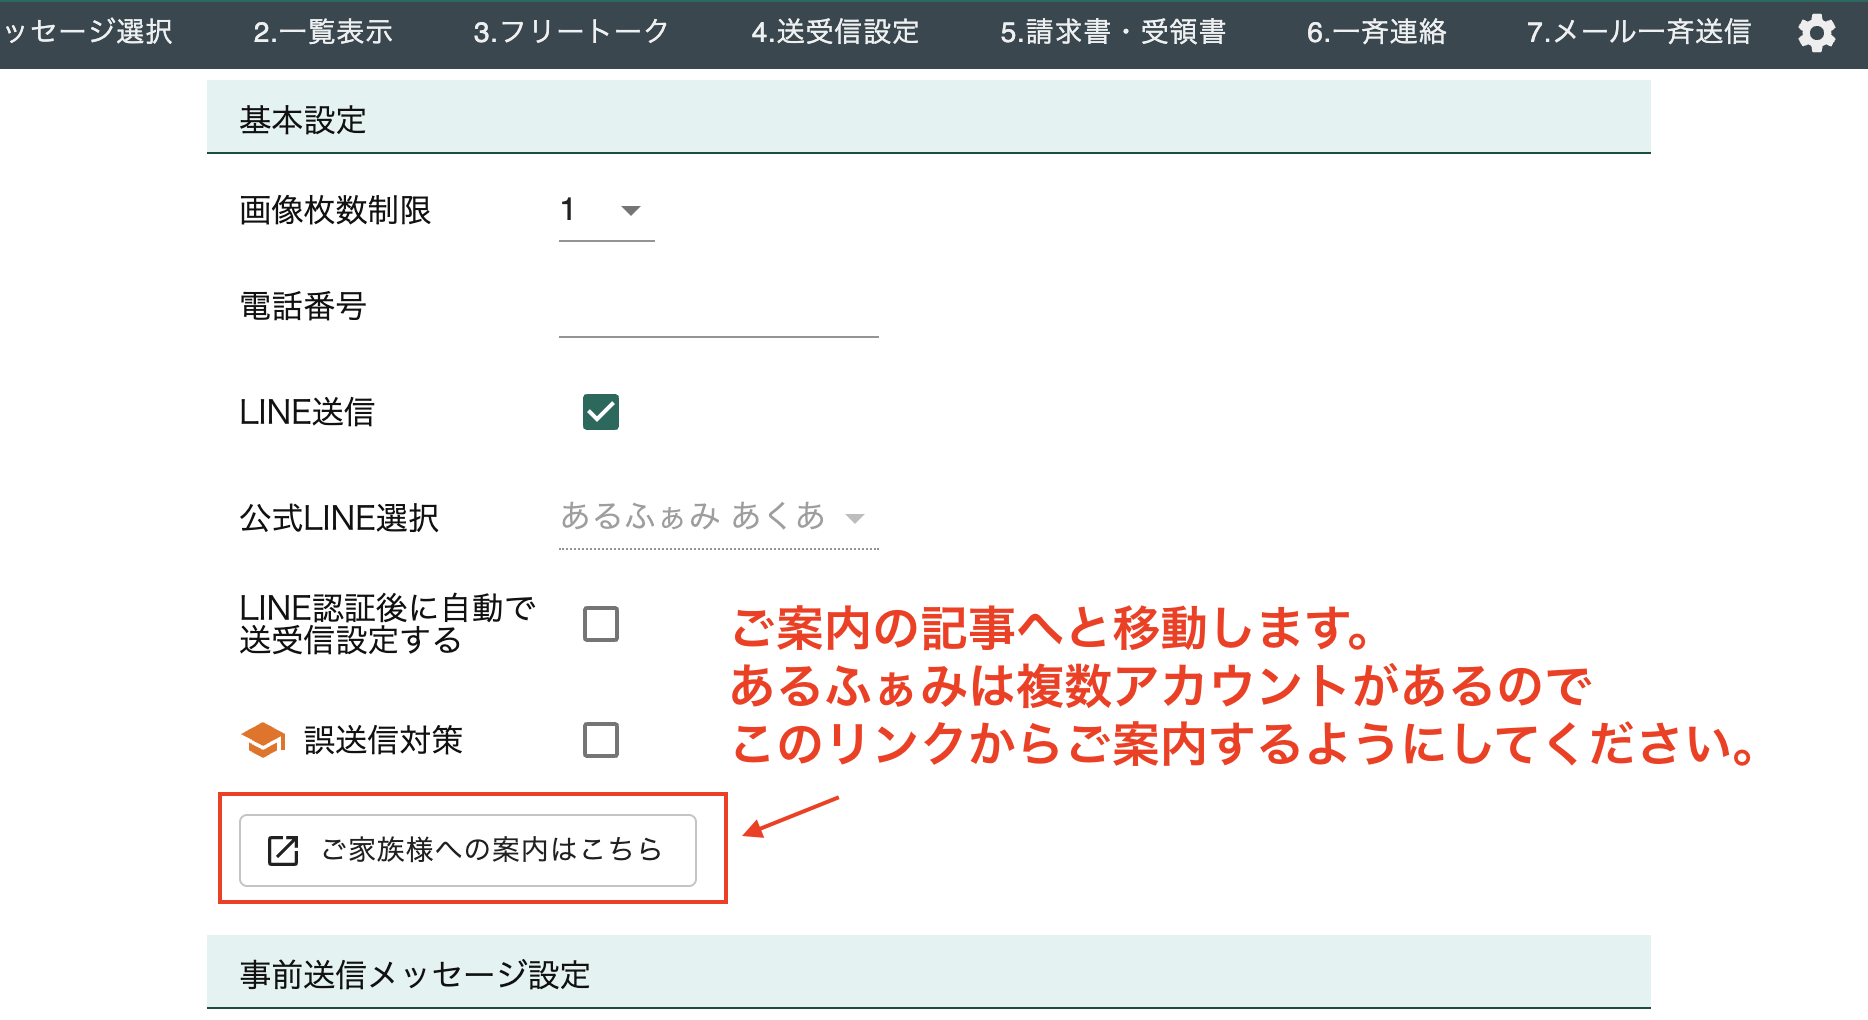
Task: Enable LINE認証後に自動で送受信設定する checkbox
Action: (600, 624)
